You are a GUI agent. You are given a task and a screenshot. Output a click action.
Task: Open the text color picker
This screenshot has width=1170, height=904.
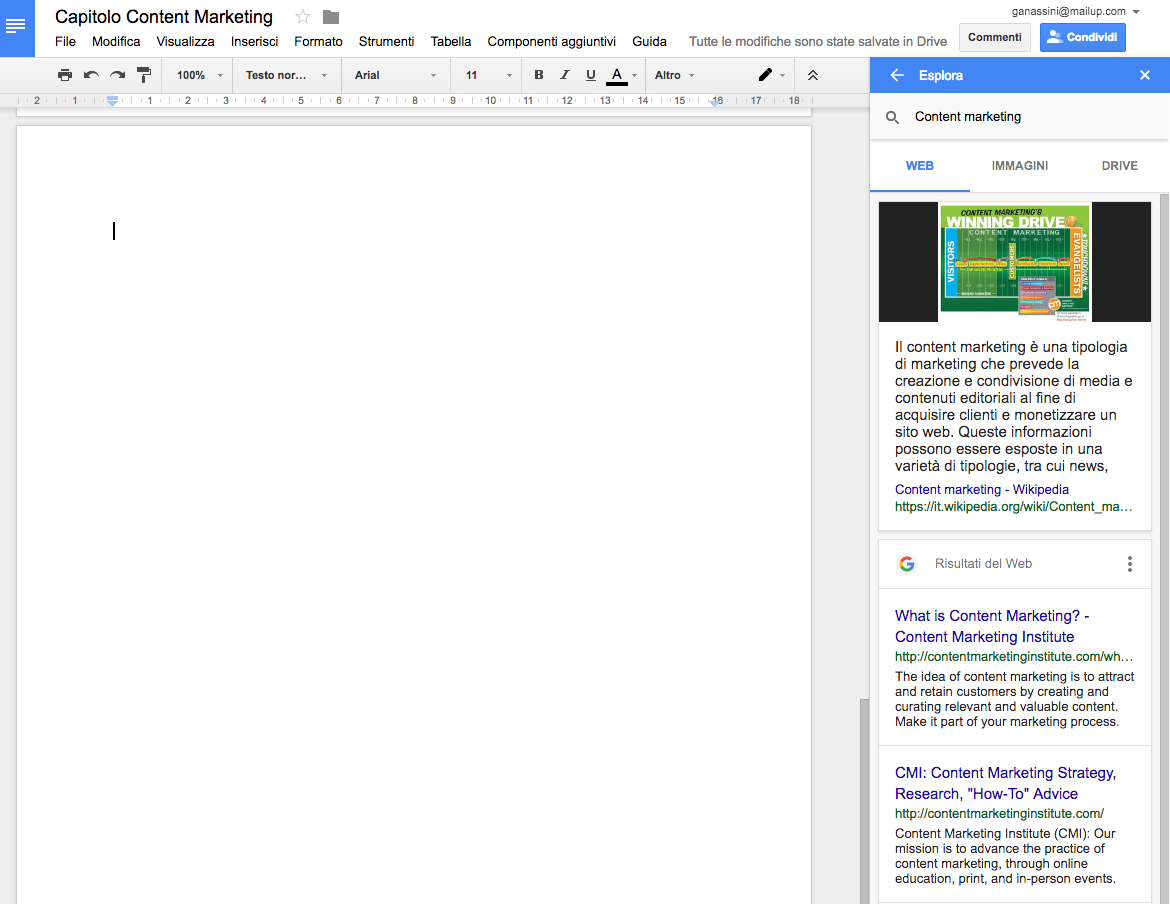[617, 75]
